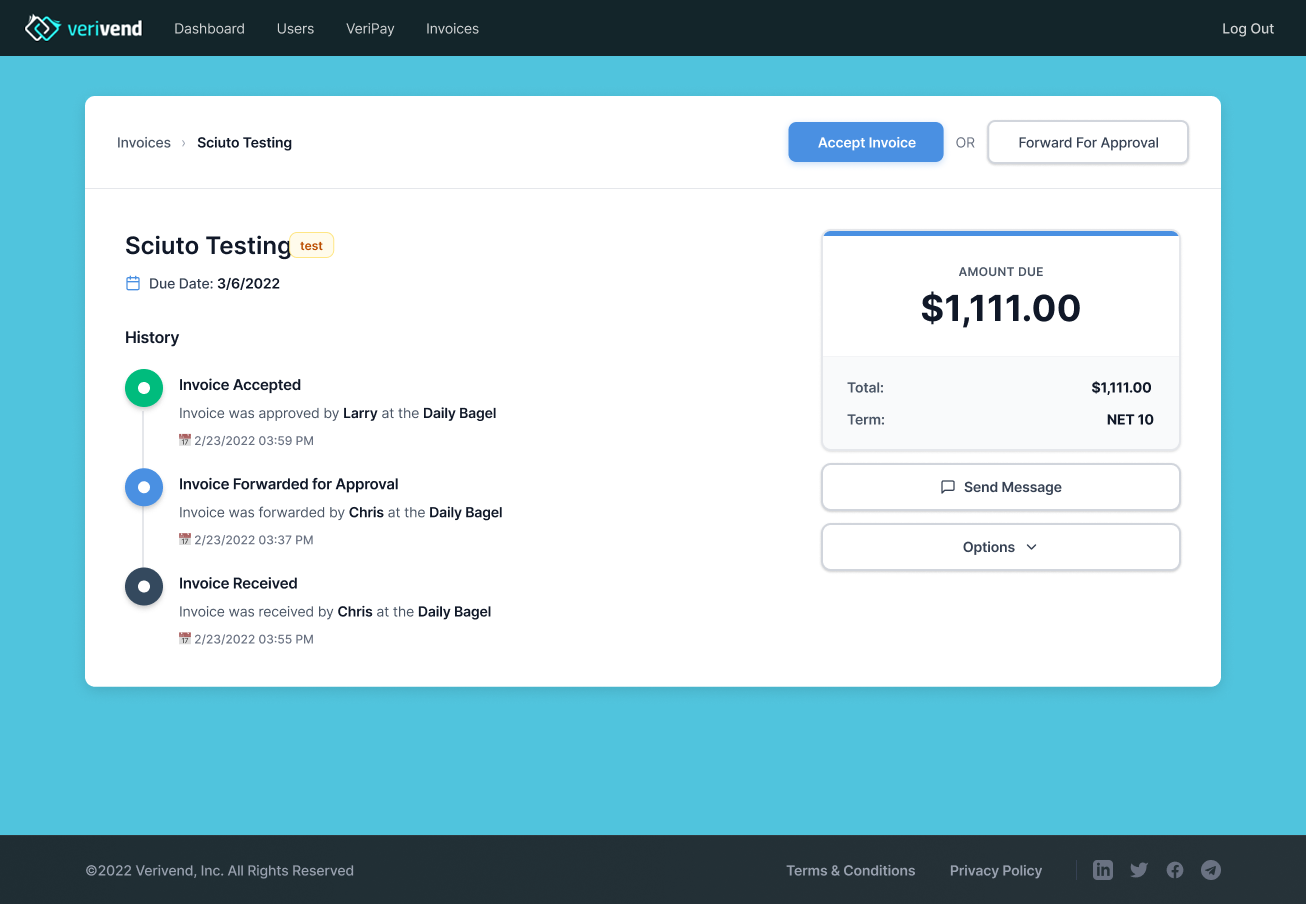Click Log Out in the top bar
The width and height of the screenshot is (1306, 904).
pyautogui.click(x=1248, y=28)
